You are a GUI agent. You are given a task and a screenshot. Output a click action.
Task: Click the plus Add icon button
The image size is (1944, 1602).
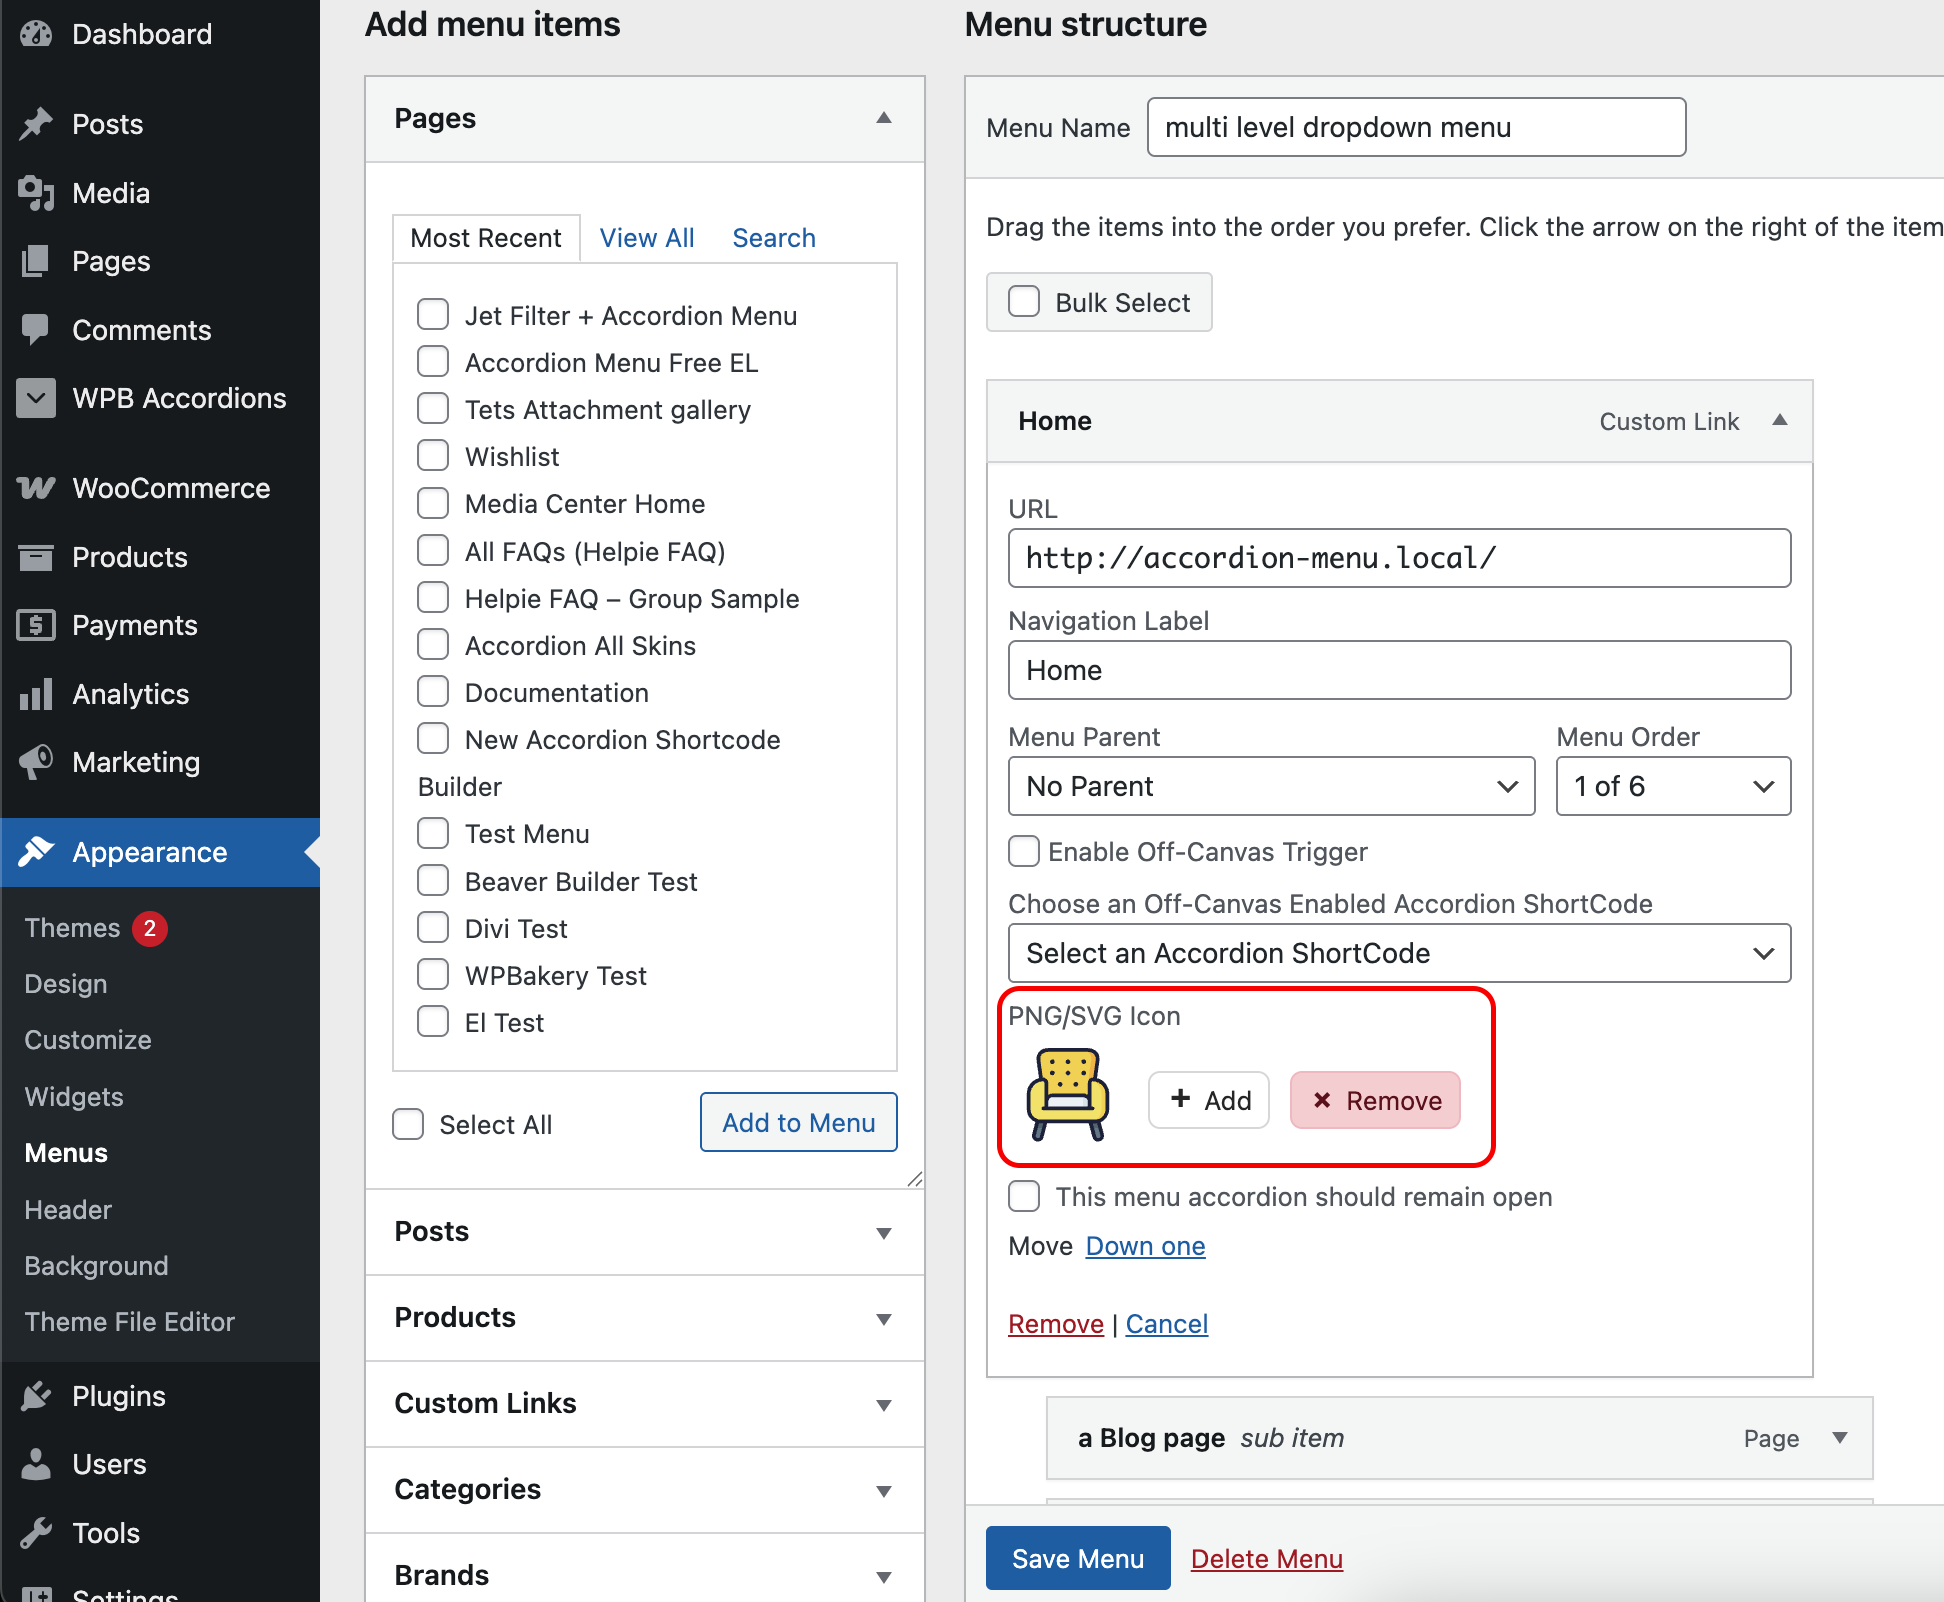point(1209,1100)
